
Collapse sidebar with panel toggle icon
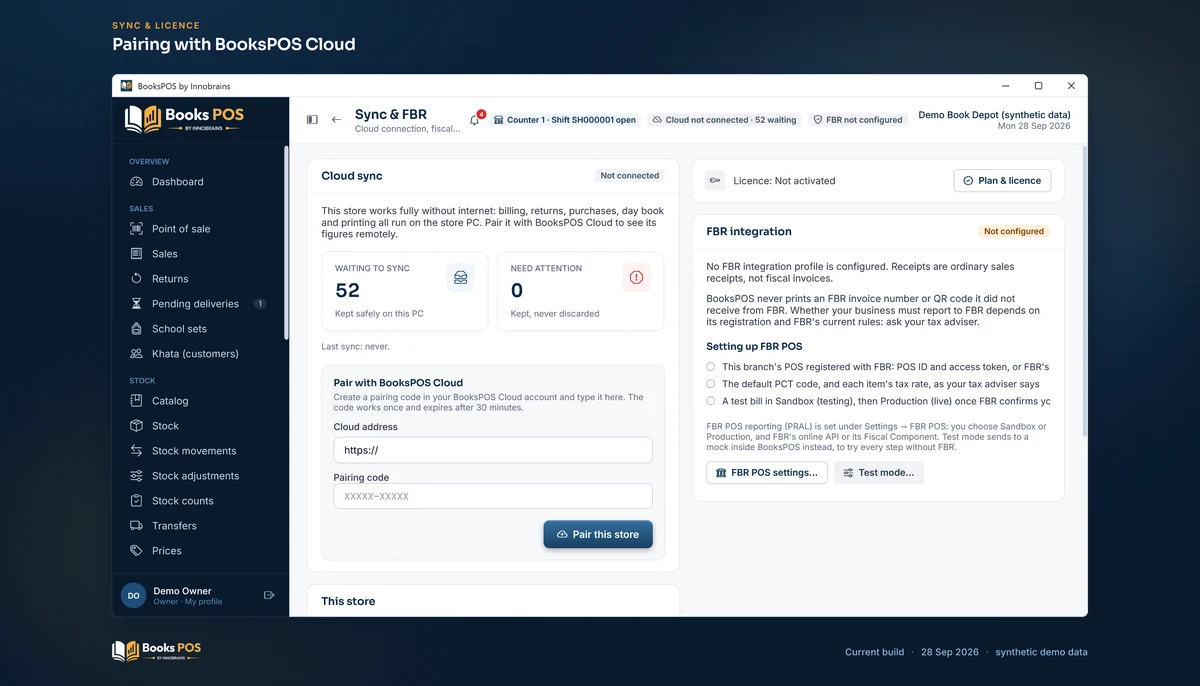tap(312, 120)
